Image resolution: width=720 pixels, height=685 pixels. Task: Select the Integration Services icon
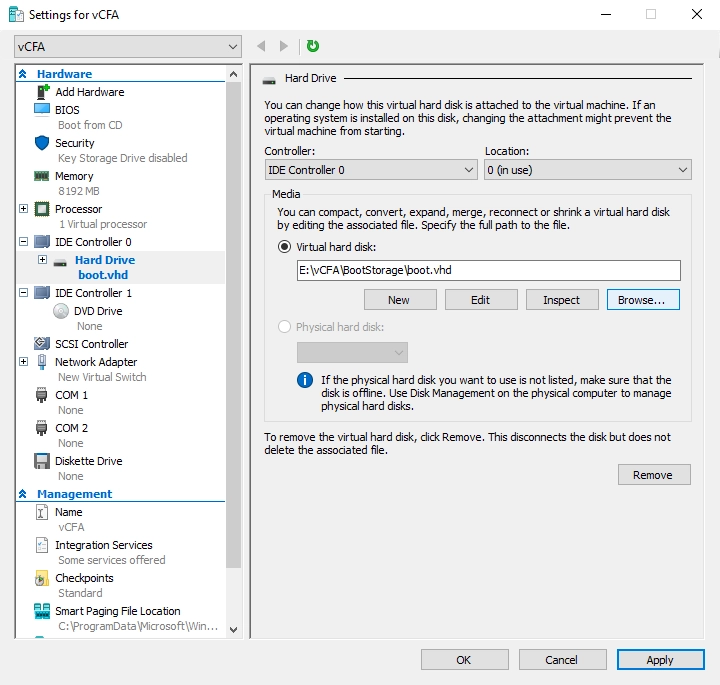[x=42, y=545]
